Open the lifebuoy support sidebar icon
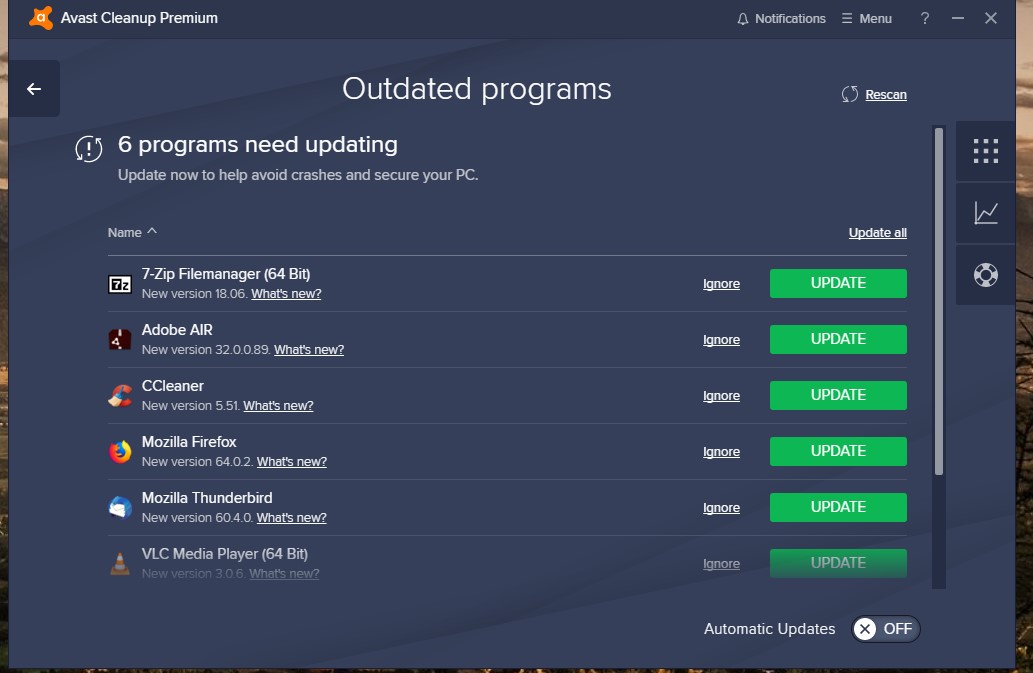This screenshot has height=673, width=1033. point(986,275)
